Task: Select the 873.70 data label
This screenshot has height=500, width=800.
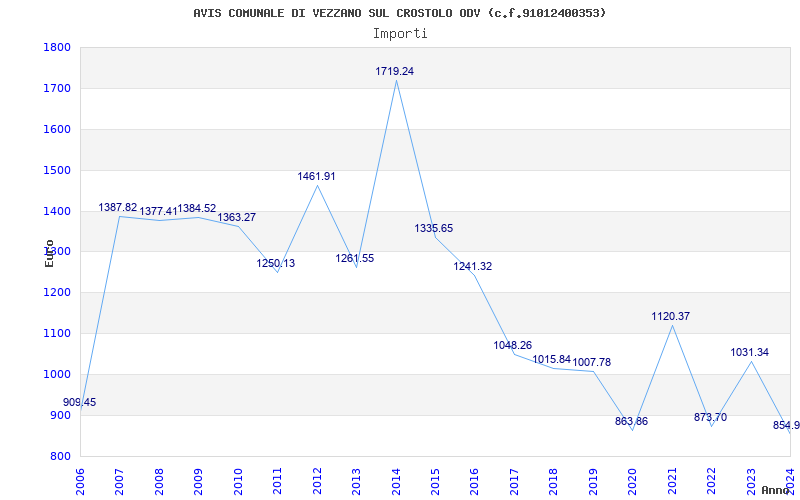Action: pyautogui.click(x=710, y=417)
